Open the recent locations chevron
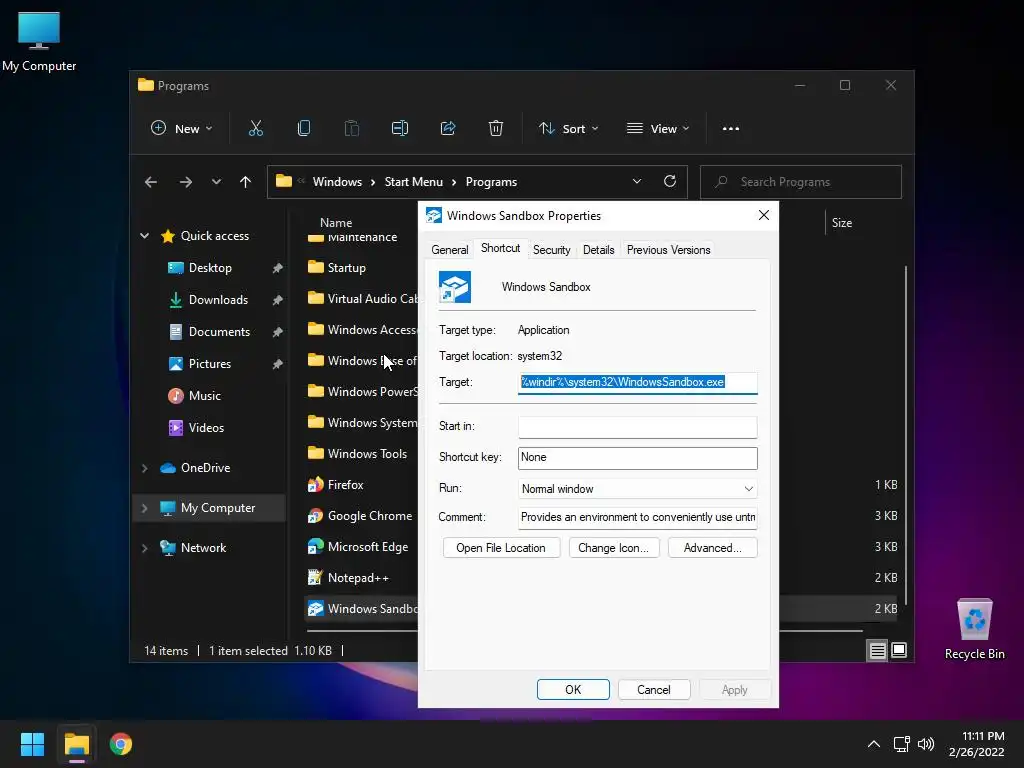 (x=216, y=182)
